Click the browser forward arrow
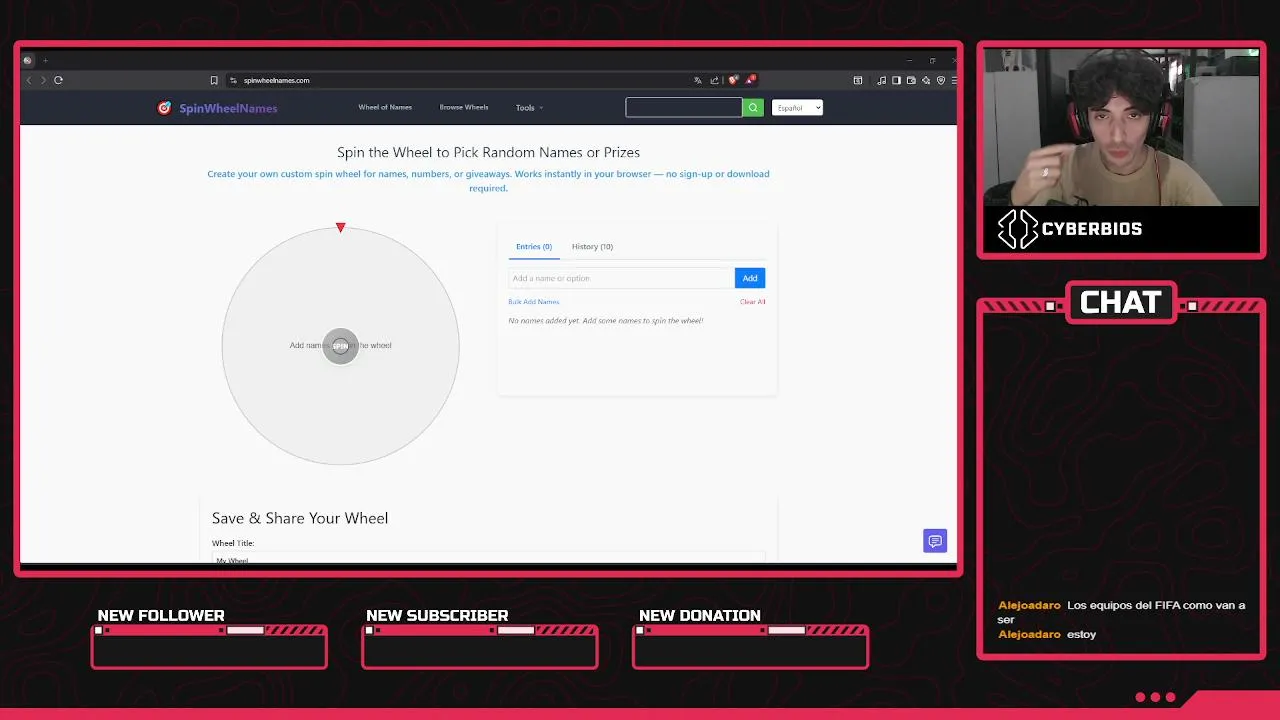 43,80
